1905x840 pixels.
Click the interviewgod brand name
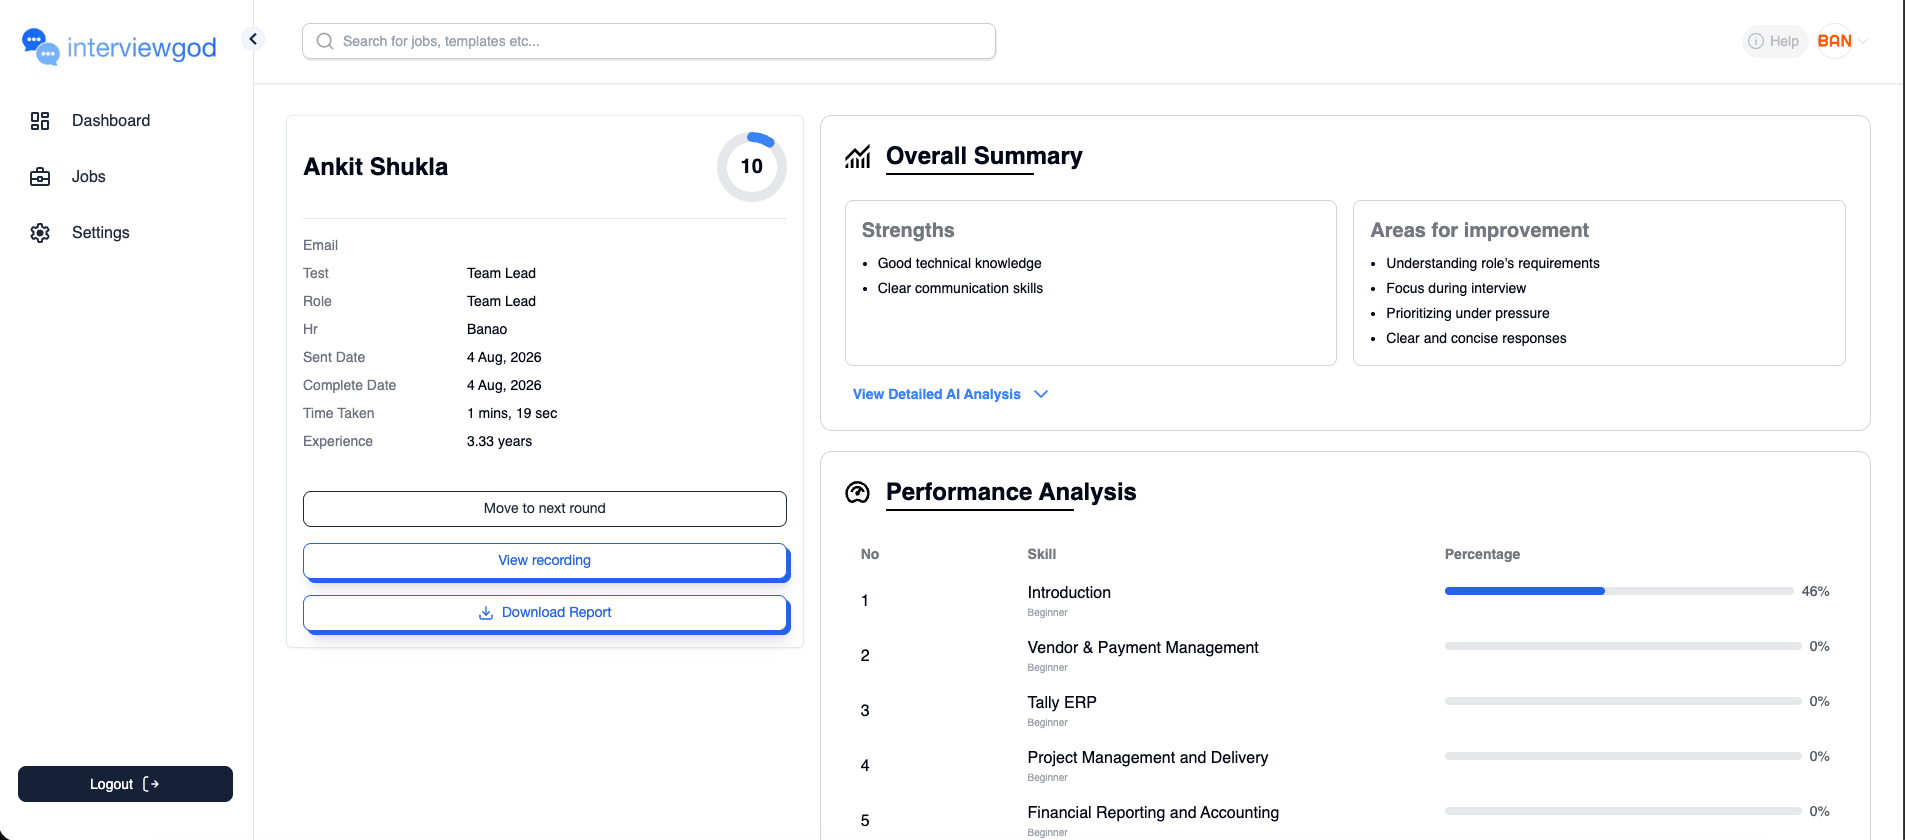142,48
